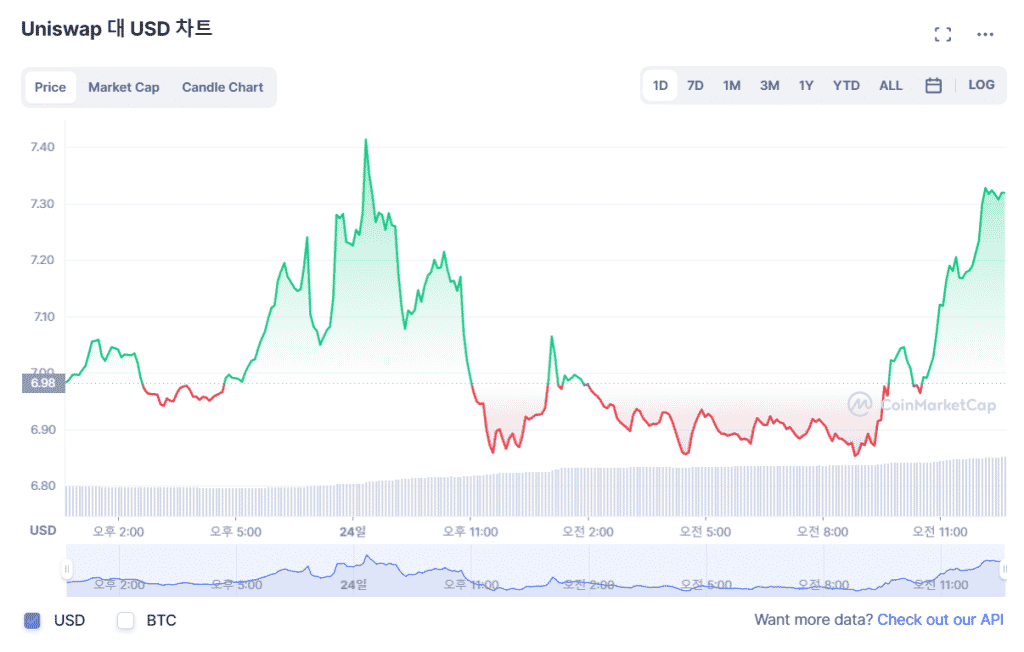Toggle LOG scale on the chart
This screenshot has height=652, width=1024.
[981, 85]
